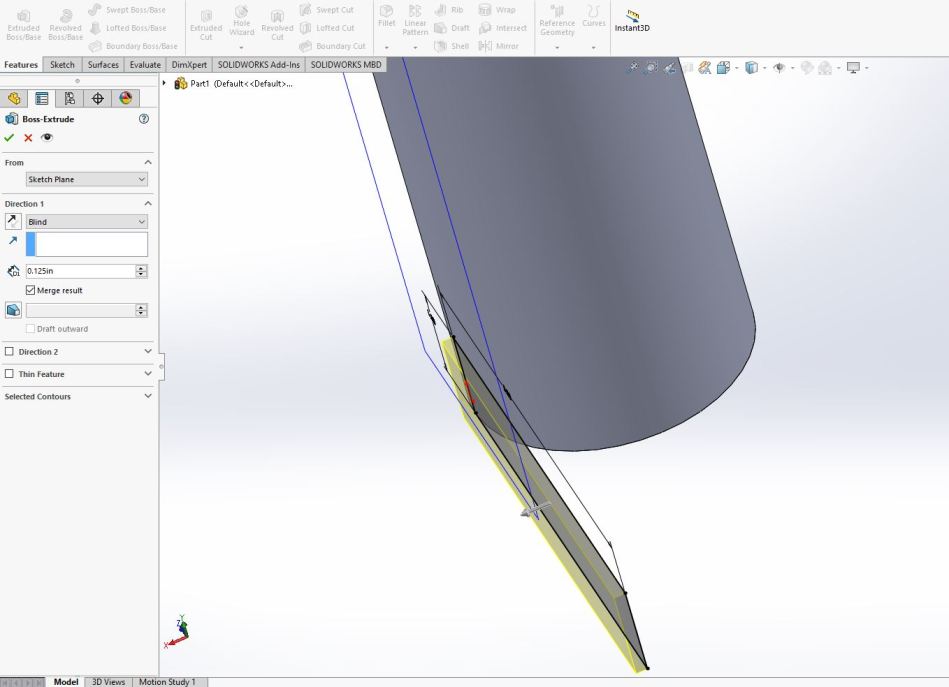
Task: Enable the Direction 2 checkbox
Action: (x=10, y=352)
